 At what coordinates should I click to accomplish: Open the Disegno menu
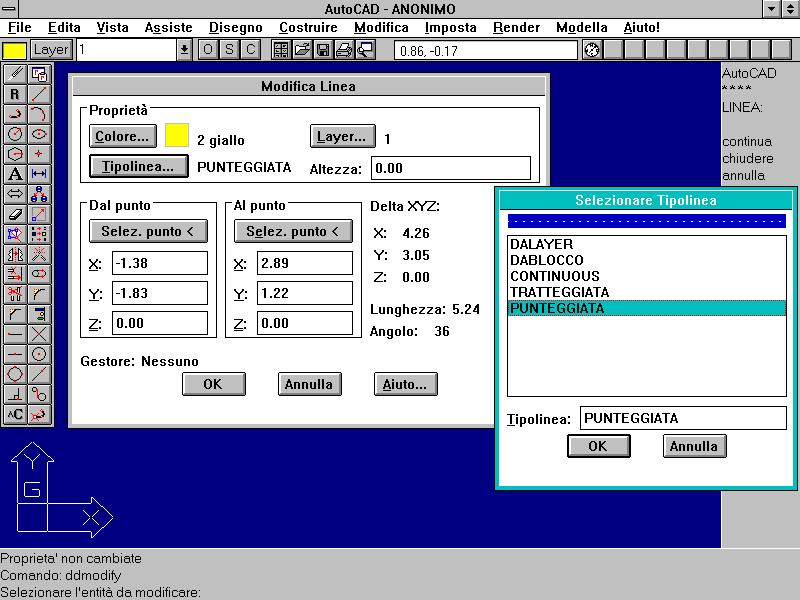tap(236, 28)
